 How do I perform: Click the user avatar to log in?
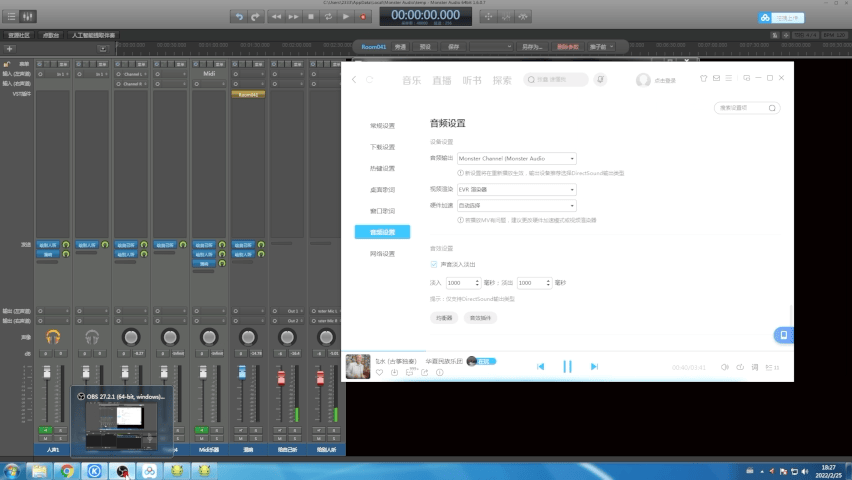click(x=643, y=80)
